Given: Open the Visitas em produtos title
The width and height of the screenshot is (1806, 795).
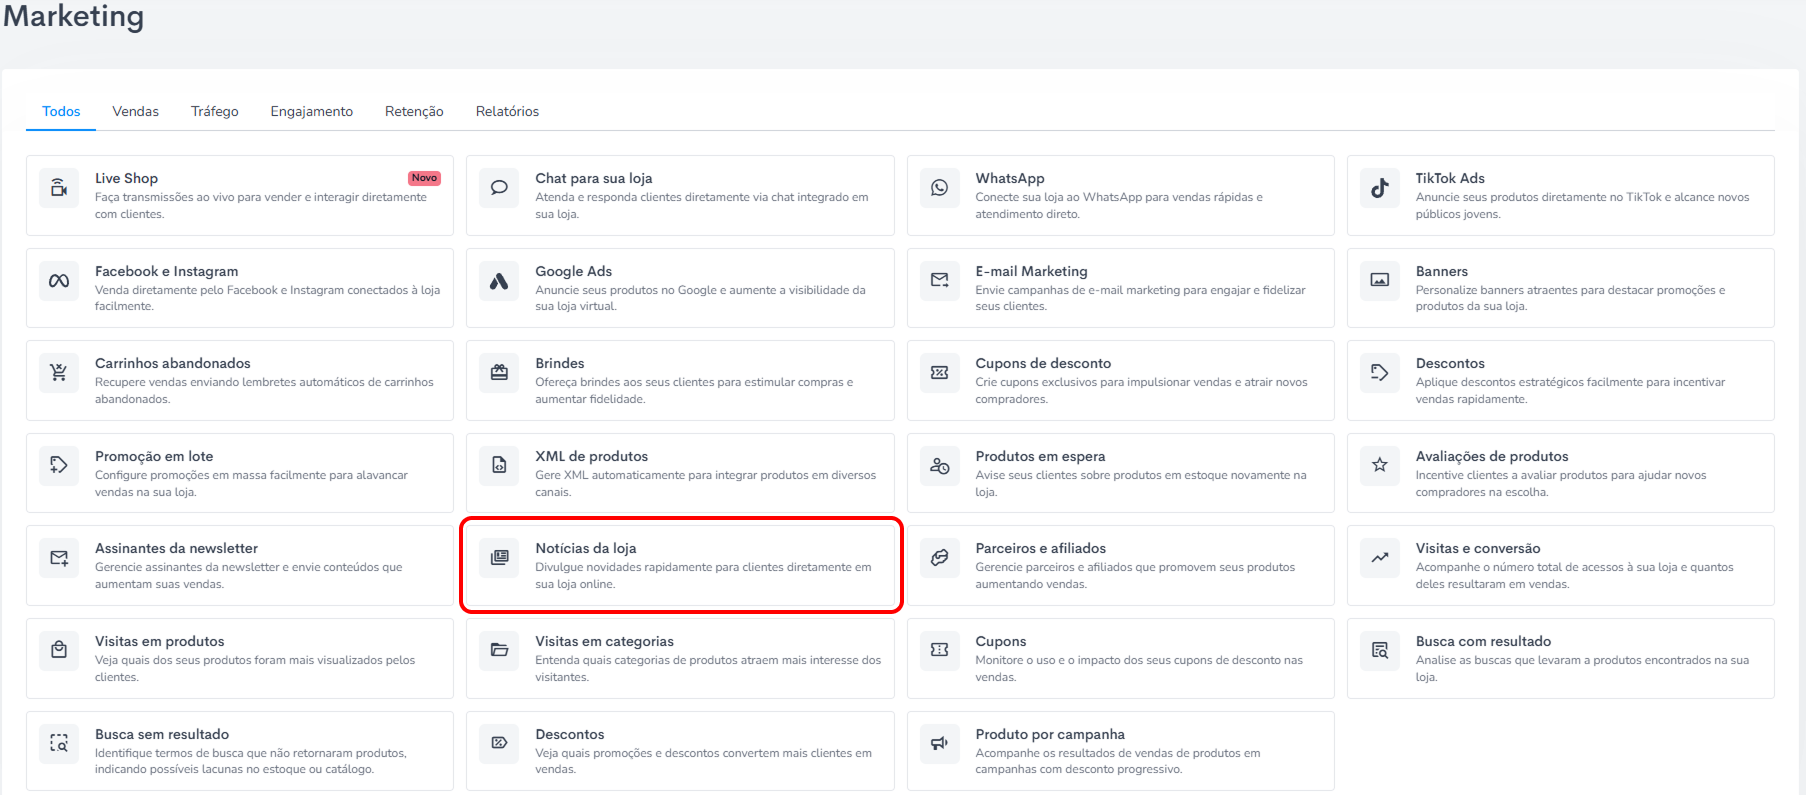Looking at the screenshot, I should tap(159, 641).
